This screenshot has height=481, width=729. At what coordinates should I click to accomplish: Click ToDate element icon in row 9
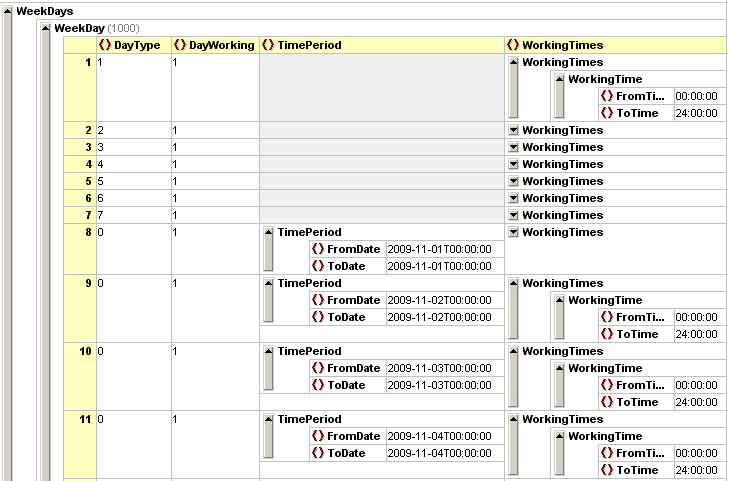pos(318,317)
